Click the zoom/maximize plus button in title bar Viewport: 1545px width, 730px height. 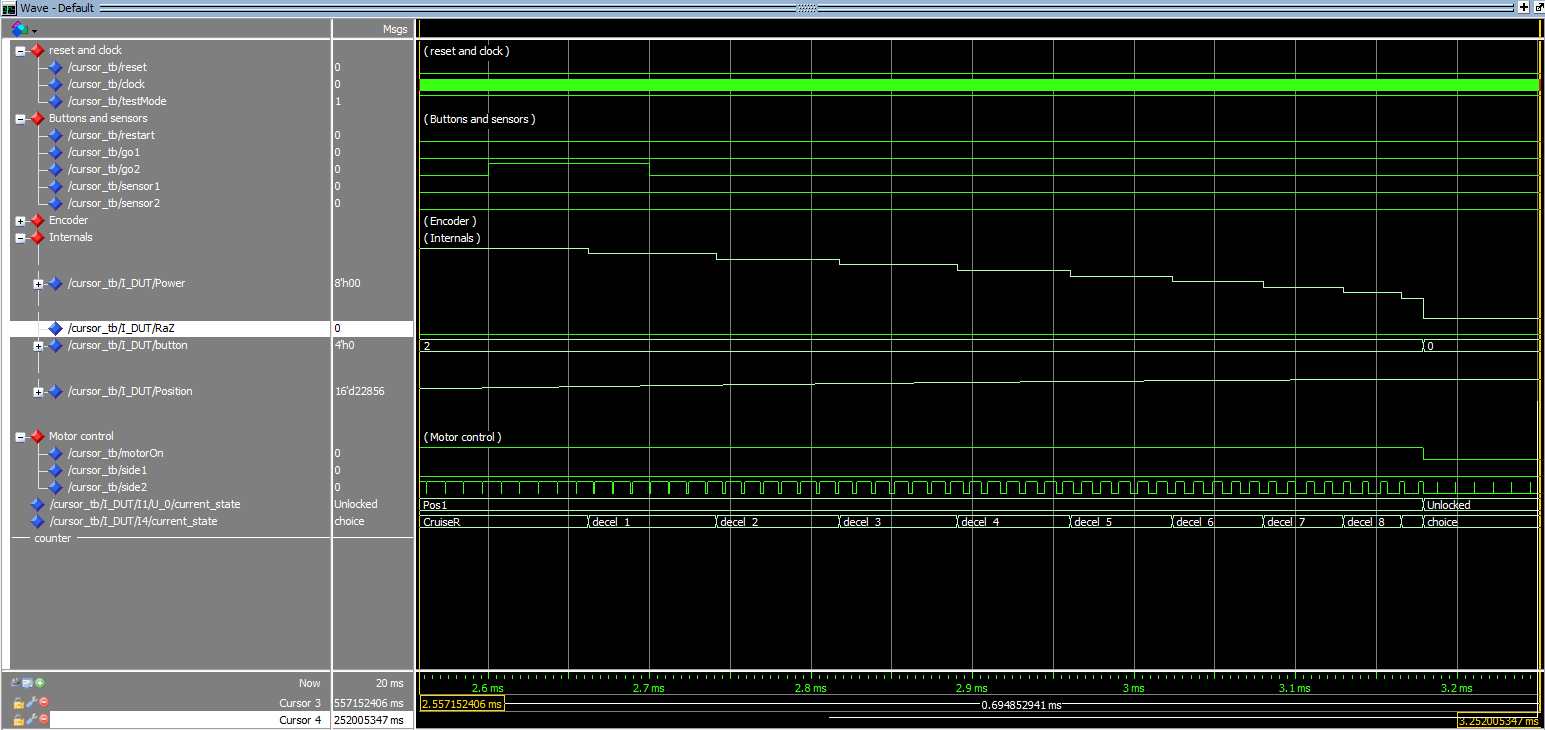[x=1523, y=7]
